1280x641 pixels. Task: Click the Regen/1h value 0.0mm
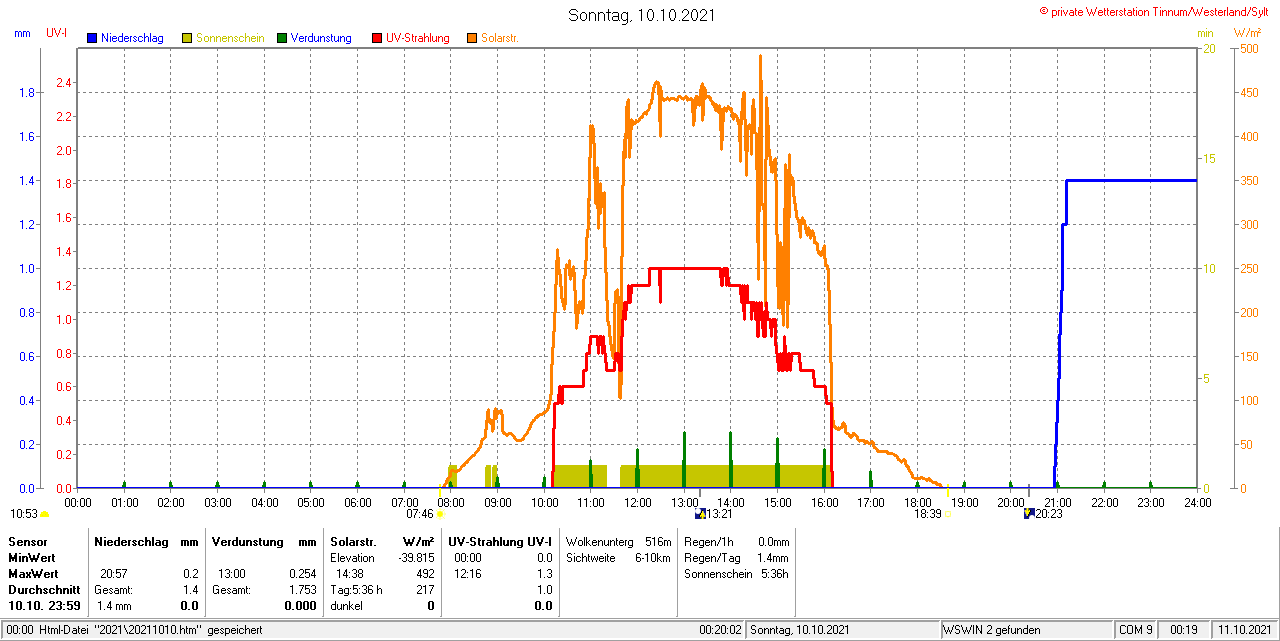click(x=773, y=541)
